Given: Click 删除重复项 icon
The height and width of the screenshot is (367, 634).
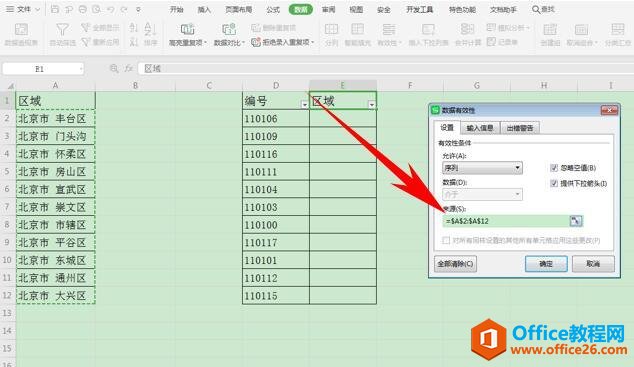Looking at the screenshot, I should [x=256, y=27].
